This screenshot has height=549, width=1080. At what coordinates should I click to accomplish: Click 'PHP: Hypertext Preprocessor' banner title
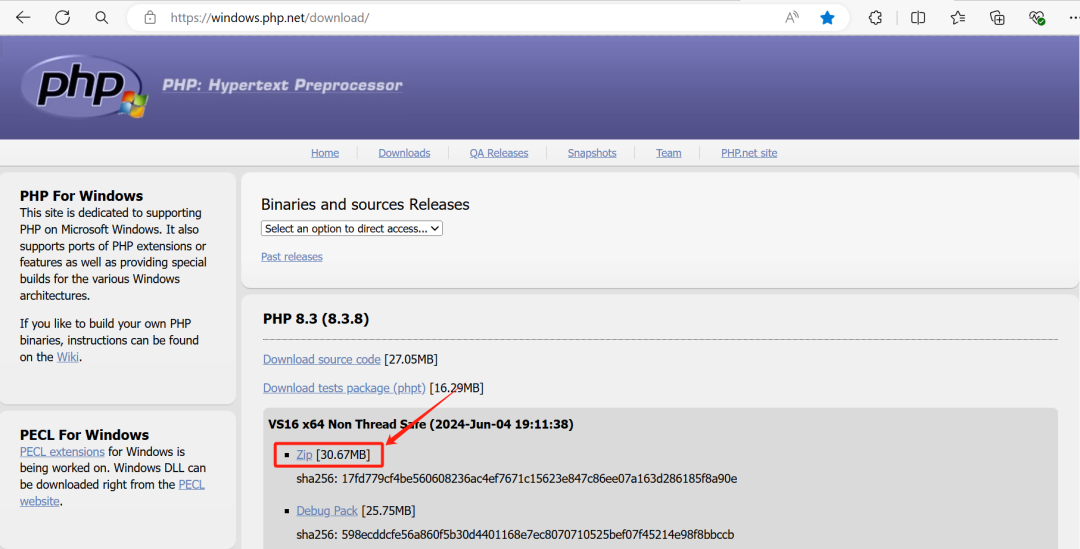[x=282, y=85]
